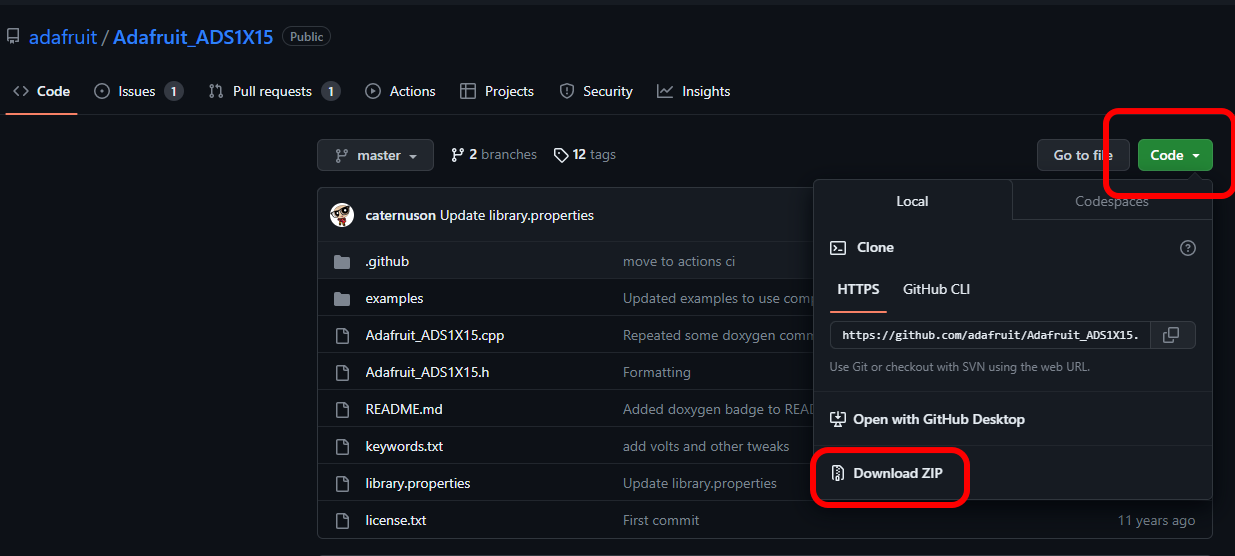Open the adafruit owner link
The width and height of the screenshot is (1235, 556).
(63, 37)
